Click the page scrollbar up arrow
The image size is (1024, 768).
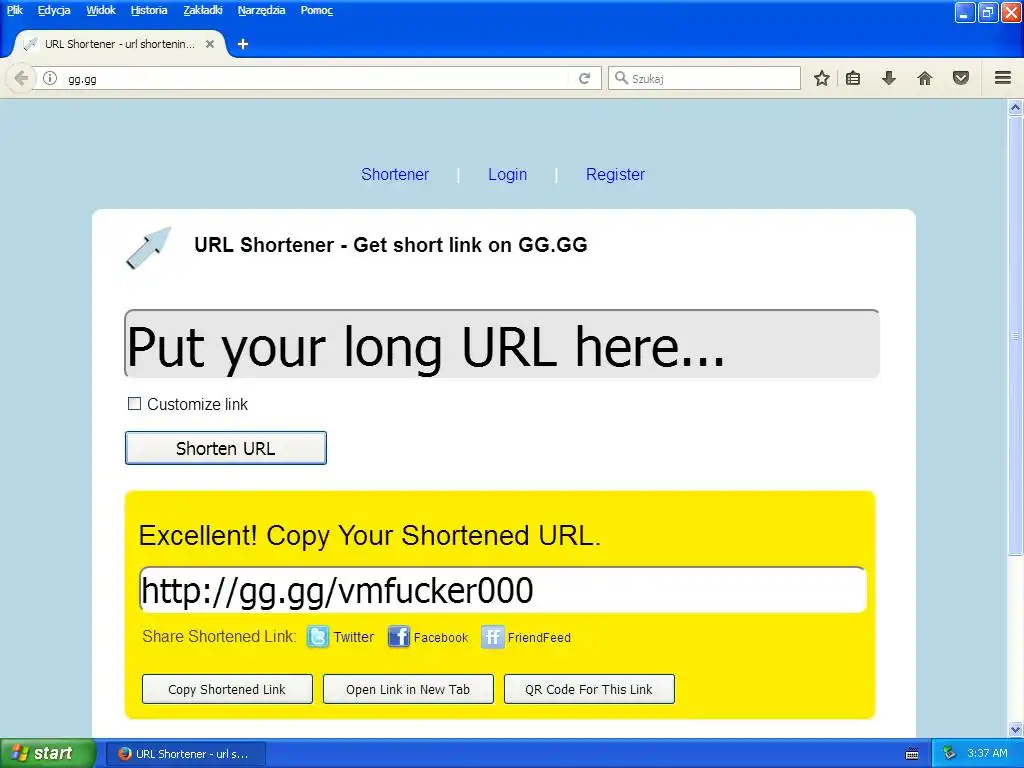pyautogui.click(x=1015, y=107)
